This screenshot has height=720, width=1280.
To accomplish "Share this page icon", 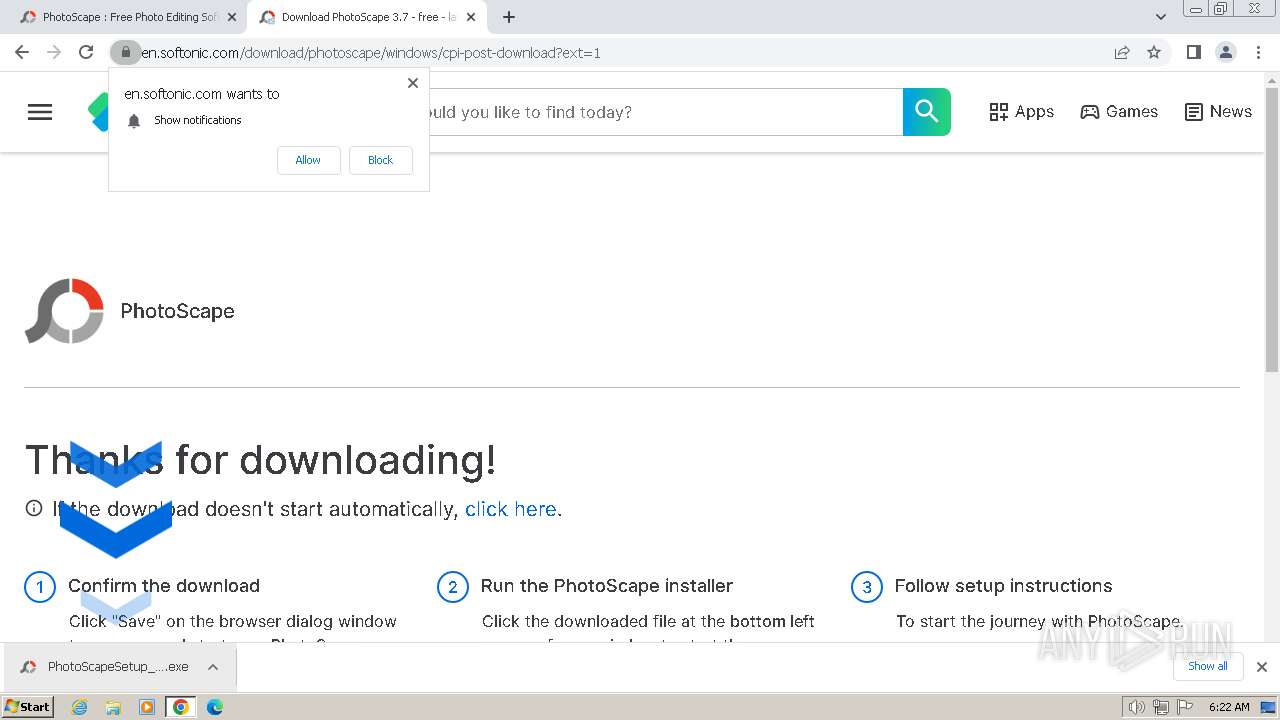I will (1122, 52).
